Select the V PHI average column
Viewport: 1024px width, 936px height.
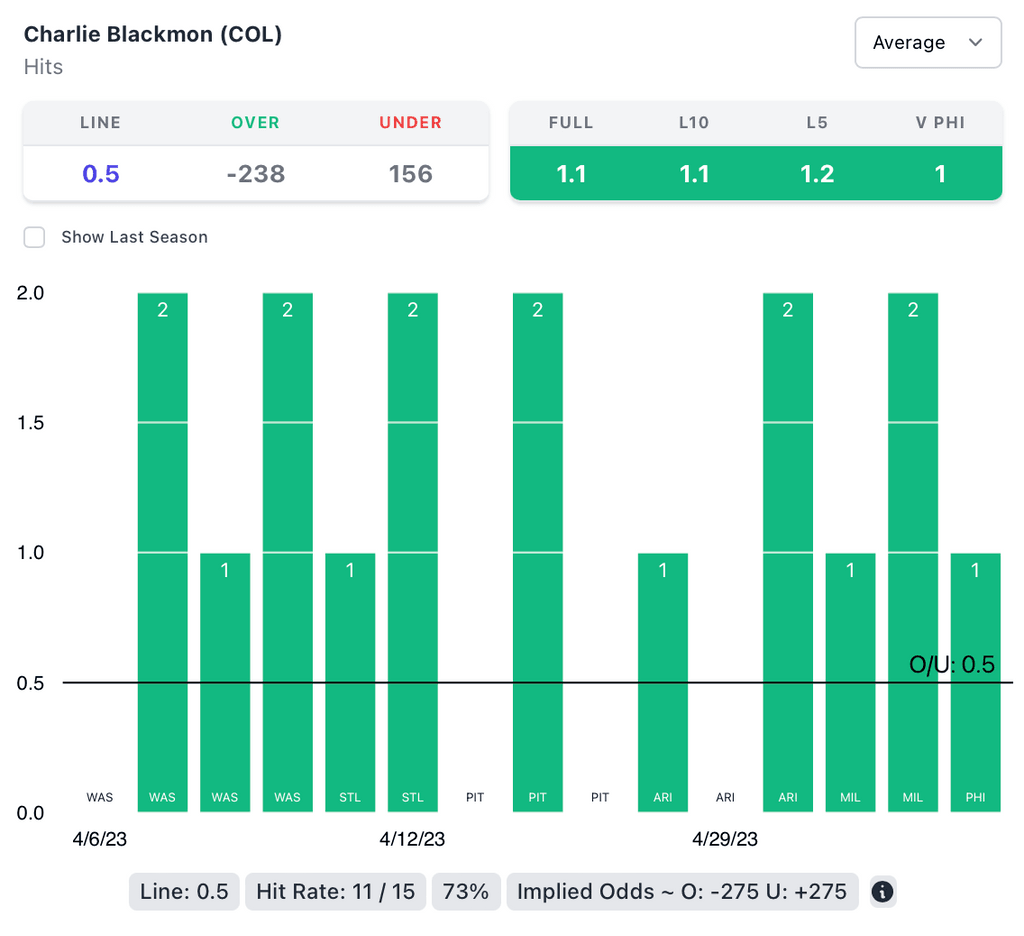(940, 173)
